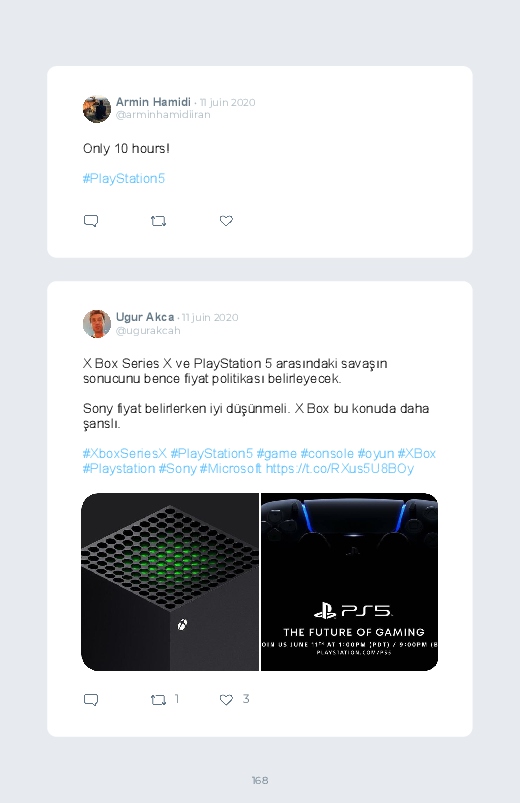520x803 pixels.
Task: Like the 'Only 10 hours!' tweet
Action: coord(226,221)
